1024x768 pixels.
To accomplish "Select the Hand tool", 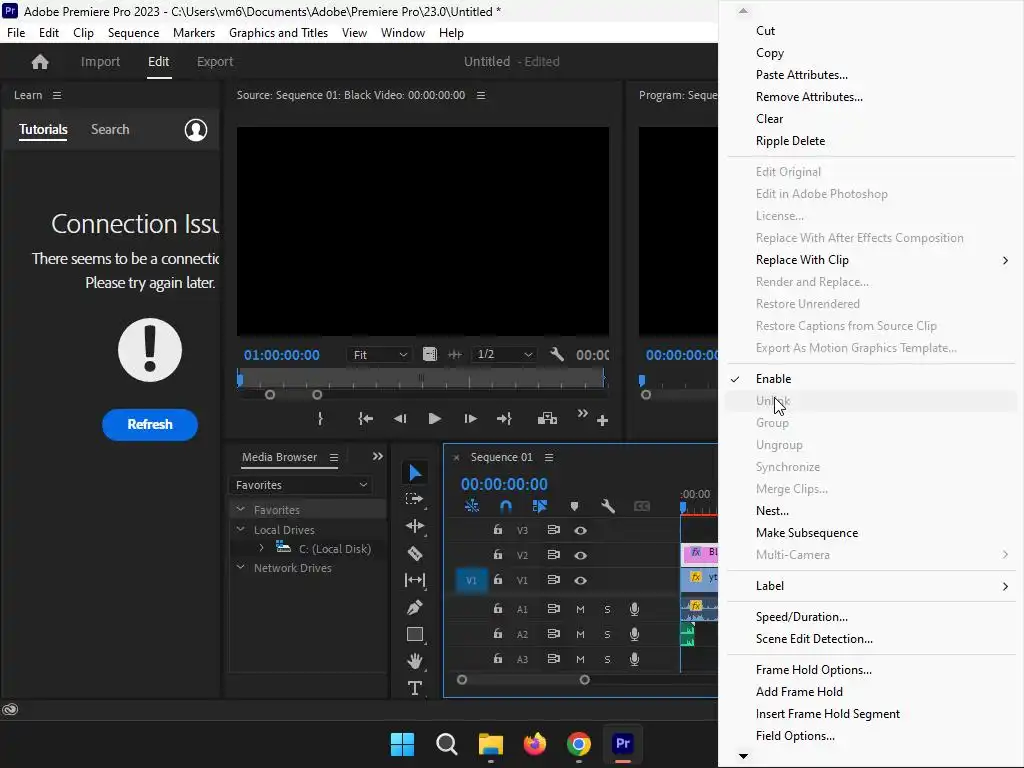I will (415, 661).
